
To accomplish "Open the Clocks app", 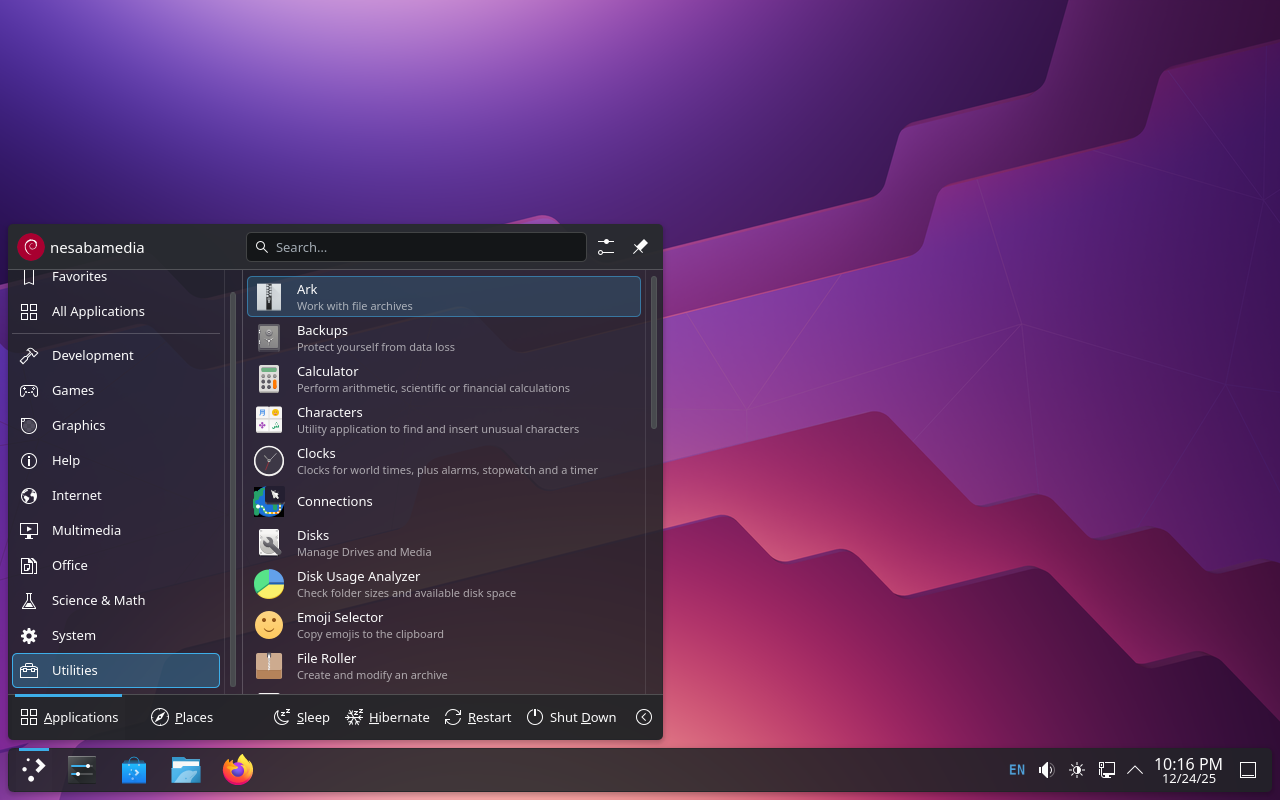I will coord(443,461).
